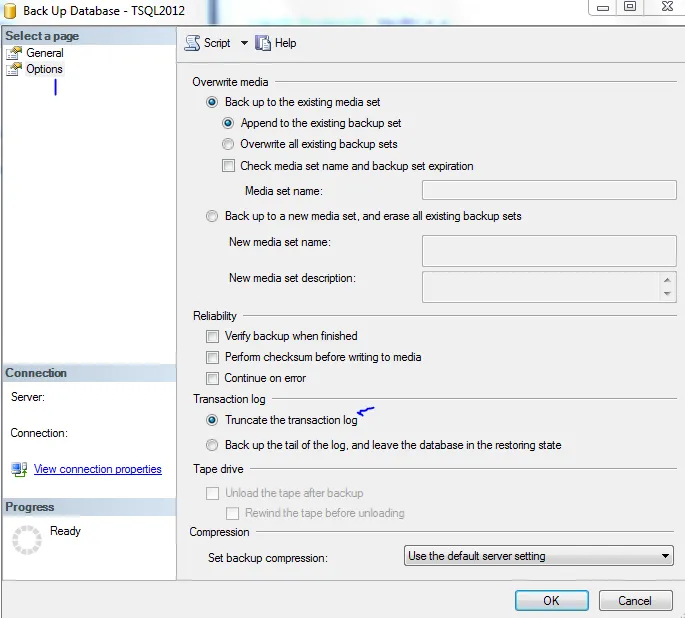This screenshot has width=685, height=618.
Task: Click the Script text label
Action: pyautogui.click(x=217, y=43)
